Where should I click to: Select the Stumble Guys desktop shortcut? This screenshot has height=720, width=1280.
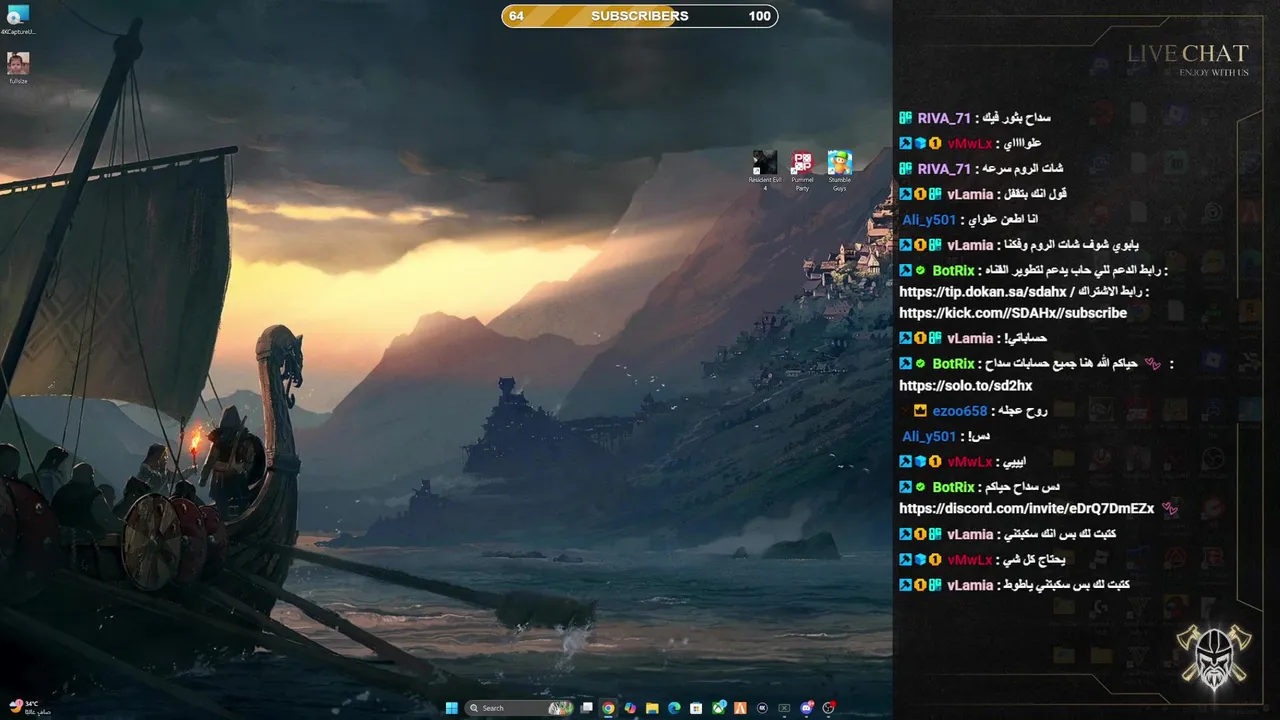click(840, 170)
